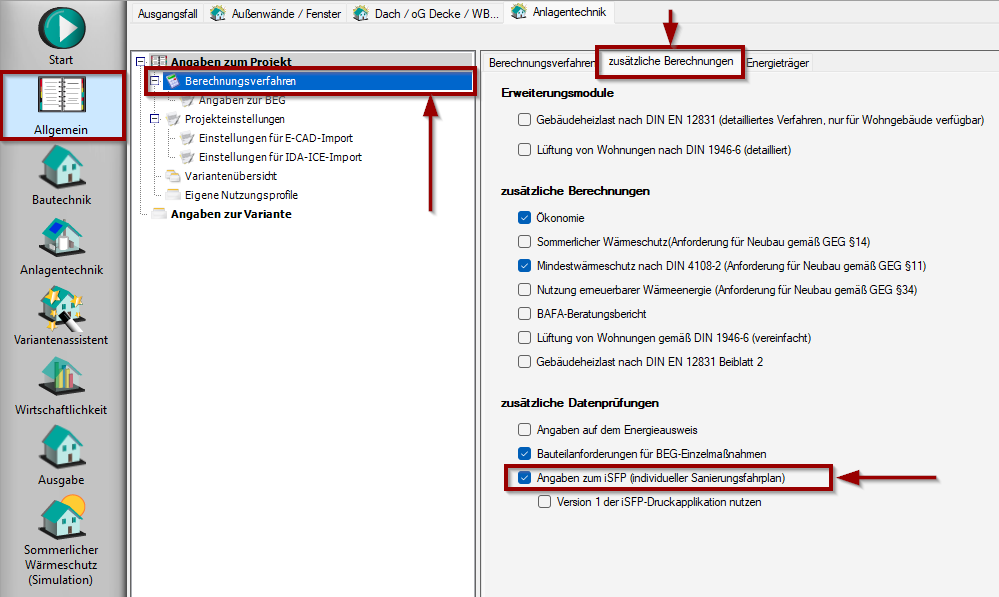The width and height of the screenshot is (999, 597).
Task: Collapse the Projekteinstellungen tree node
Action: click(x=155, y=119)
